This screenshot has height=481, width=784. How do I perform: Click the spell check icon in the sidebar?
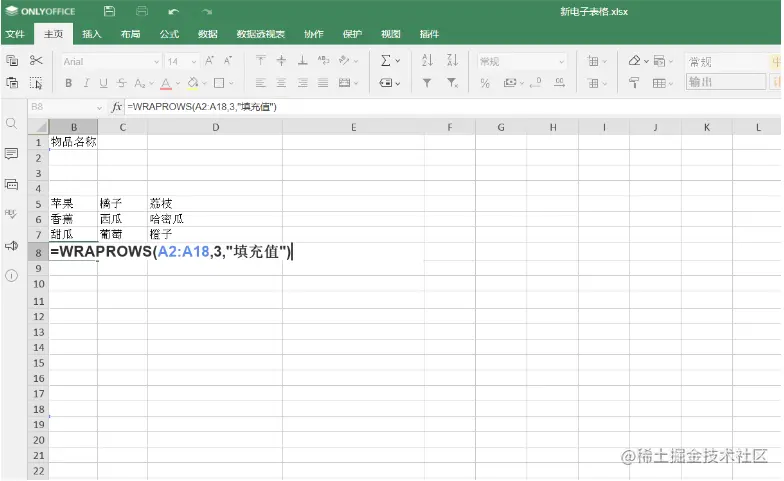point(12,214)
